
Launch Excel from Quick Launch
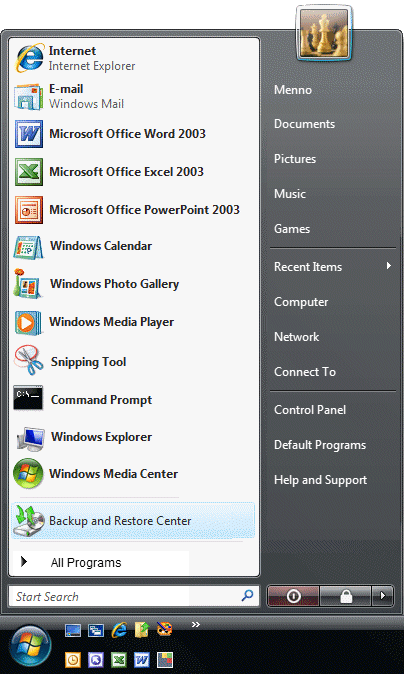[x=119, y=659]
